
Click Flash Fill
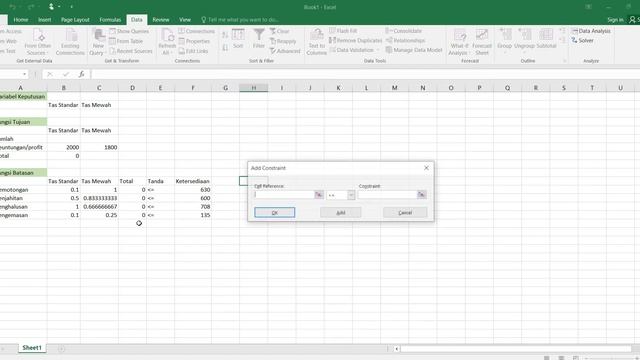click(343, 31)
